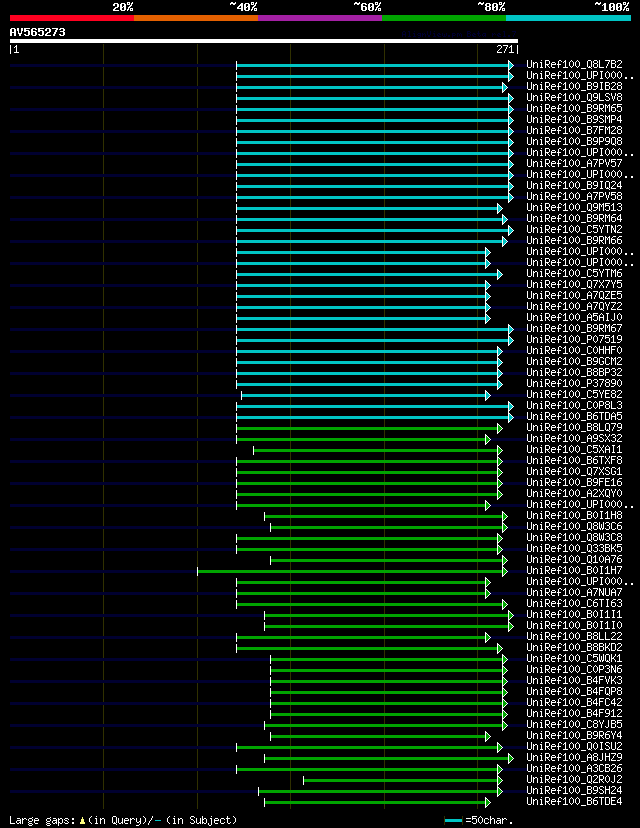Select the UniRef100_A7PV57 label

[575, 164]
